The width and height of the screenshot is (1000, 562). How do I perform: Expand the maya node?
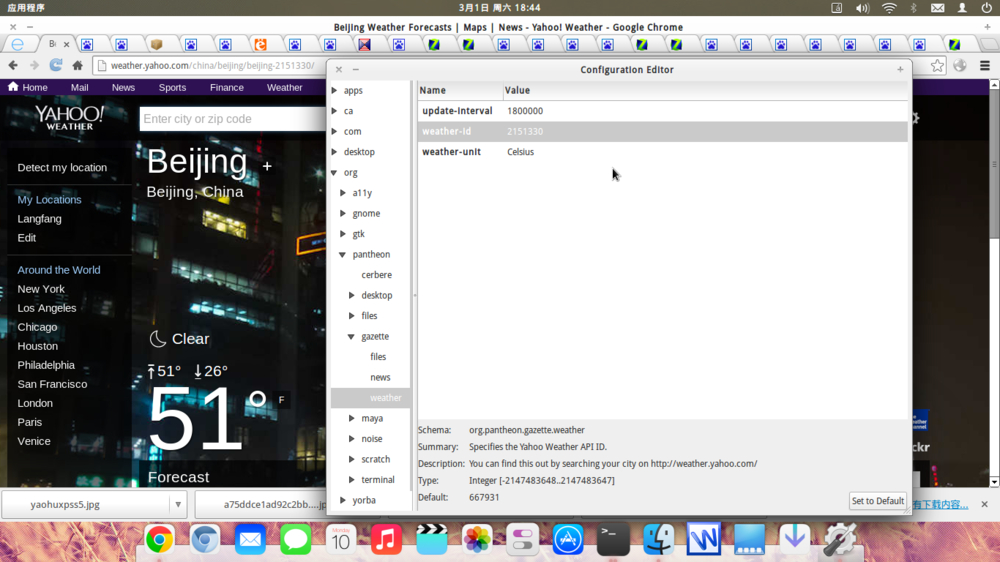click(352, 418)
